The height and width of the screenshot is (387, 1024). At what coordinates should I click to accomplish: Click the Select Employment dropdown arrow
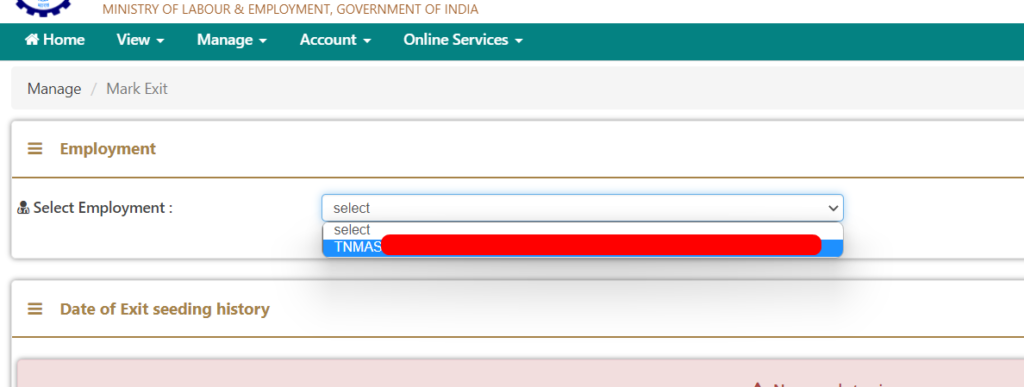point(833,208)
